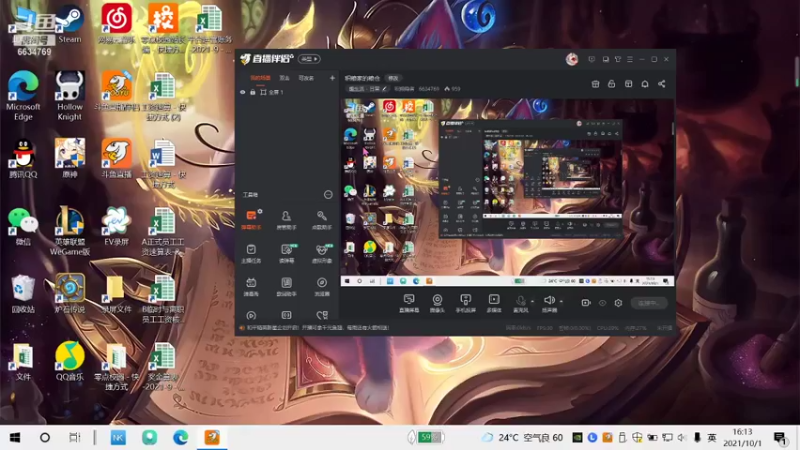Open the TV-shaped tool icon in toolbox
Viewport: 800px width, 450px height.
(x=251, y=286)
